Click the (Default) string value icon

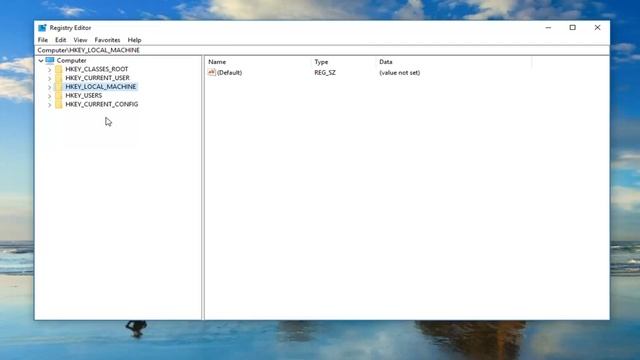[x=211, y=72]
